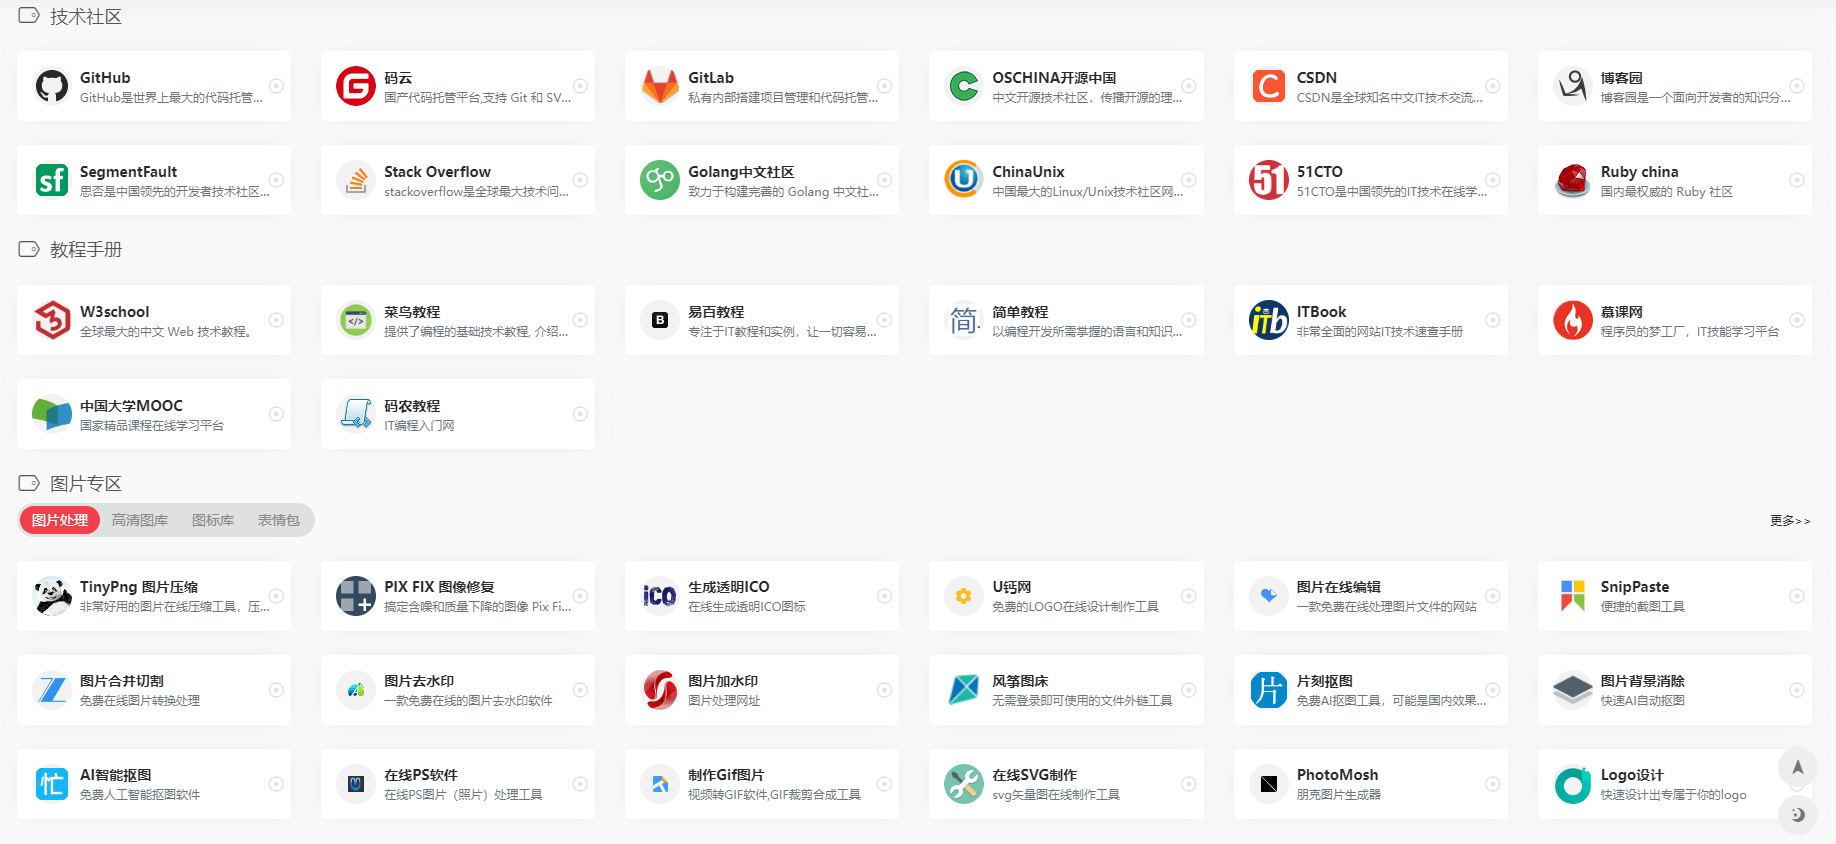This screenshot has height=844, width=1836.
Task: Click description 便捷的截图工具
Action: coord(1642,607)
